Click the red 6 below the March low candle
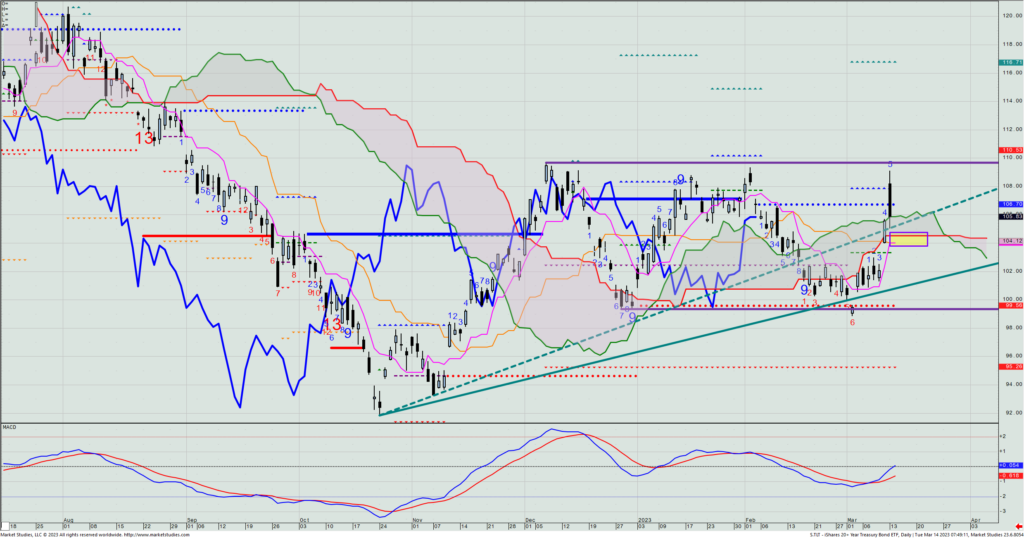This screenshot has height=538, width=1024. point(852,323)
